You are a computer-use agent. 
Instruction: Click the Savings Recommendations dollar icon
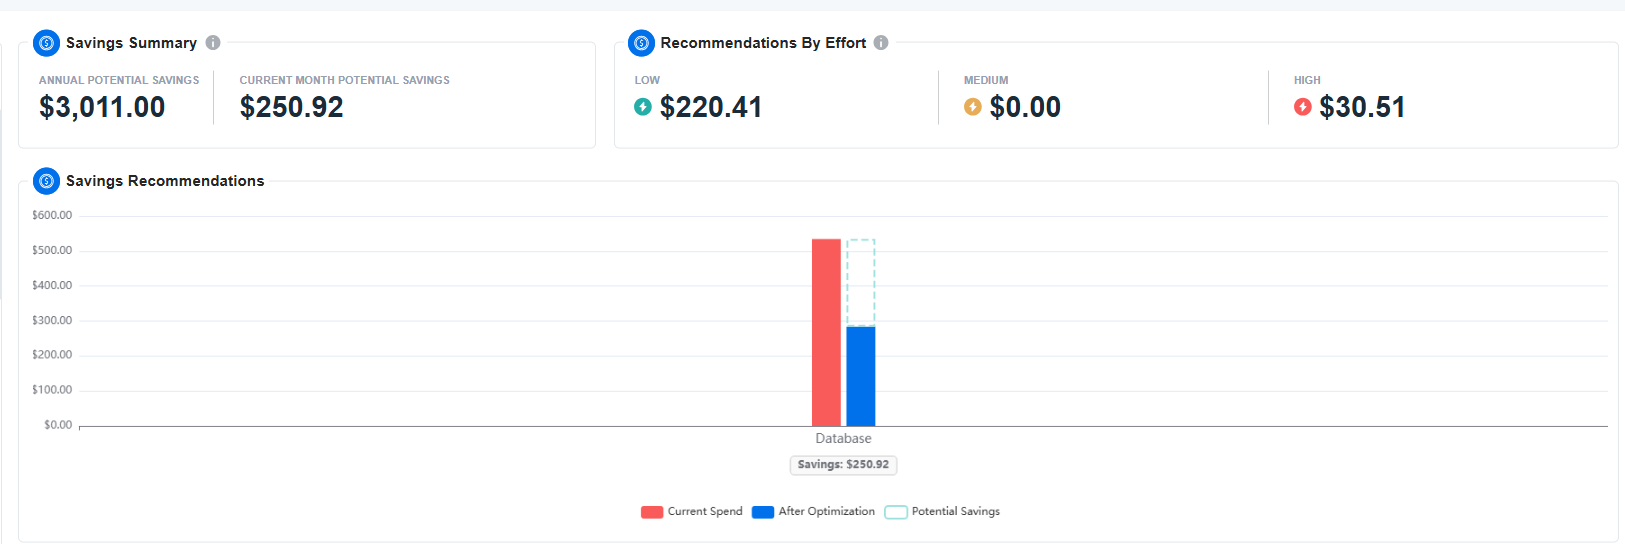46,181
